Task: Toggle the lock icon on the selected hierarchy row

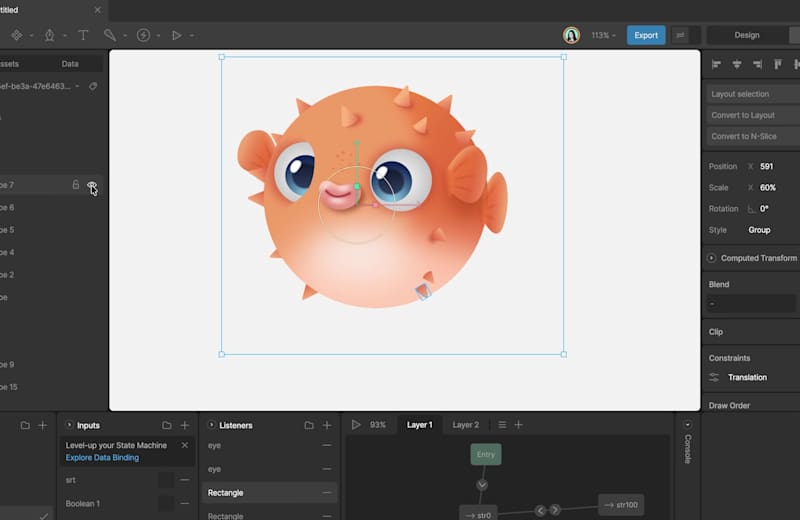Action: (x=76, y=185)
